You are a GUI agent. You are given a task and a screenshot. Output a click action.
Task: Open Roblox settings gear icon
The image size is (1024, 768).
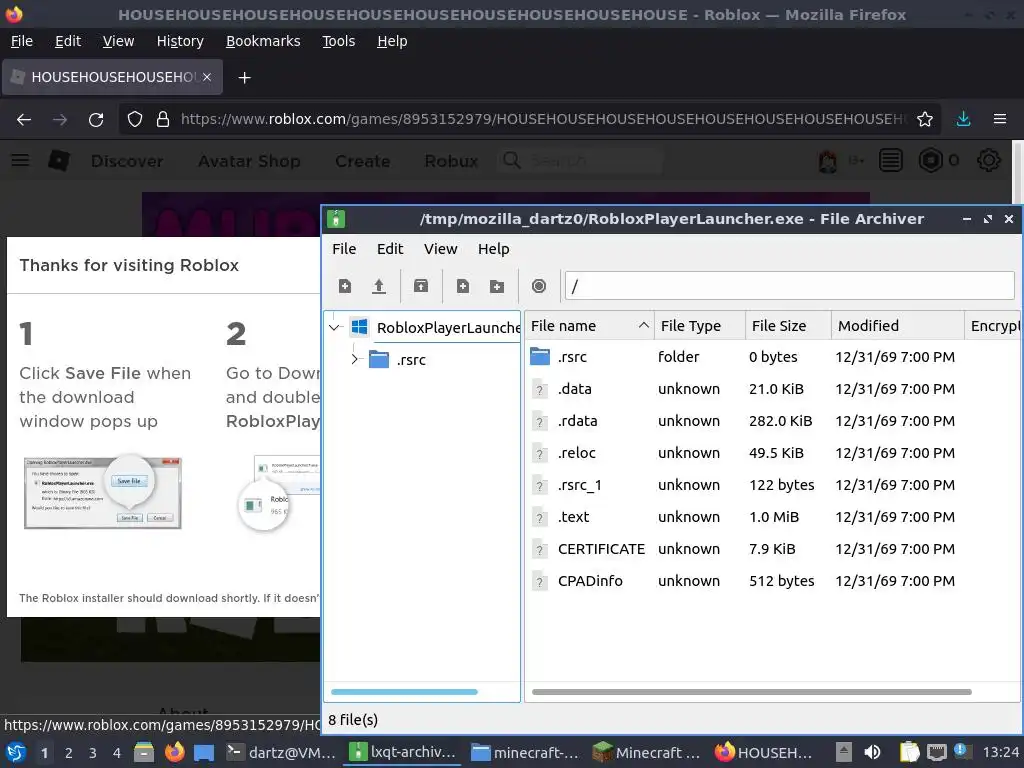pyautogui.click(x=989, y=161)
